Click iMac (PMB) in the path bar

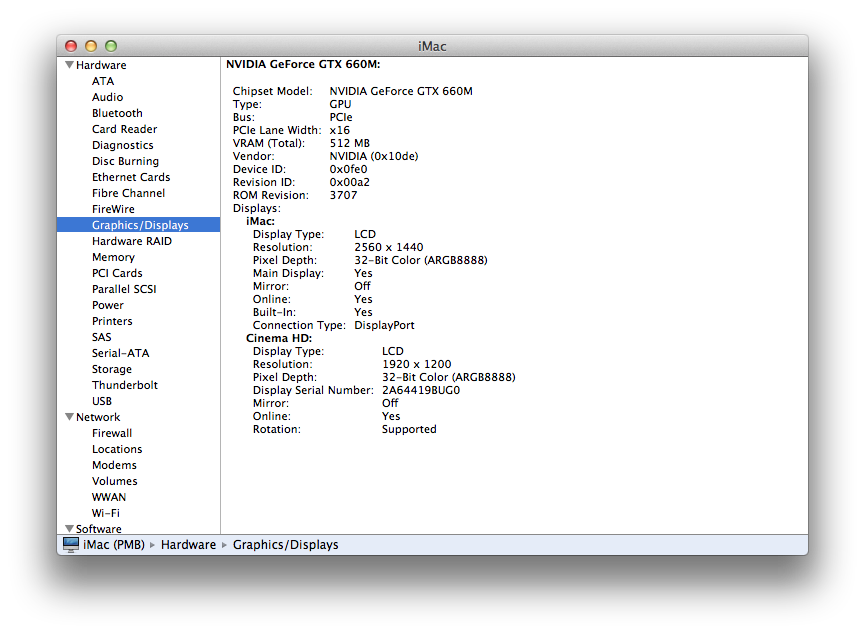(114, 545)
